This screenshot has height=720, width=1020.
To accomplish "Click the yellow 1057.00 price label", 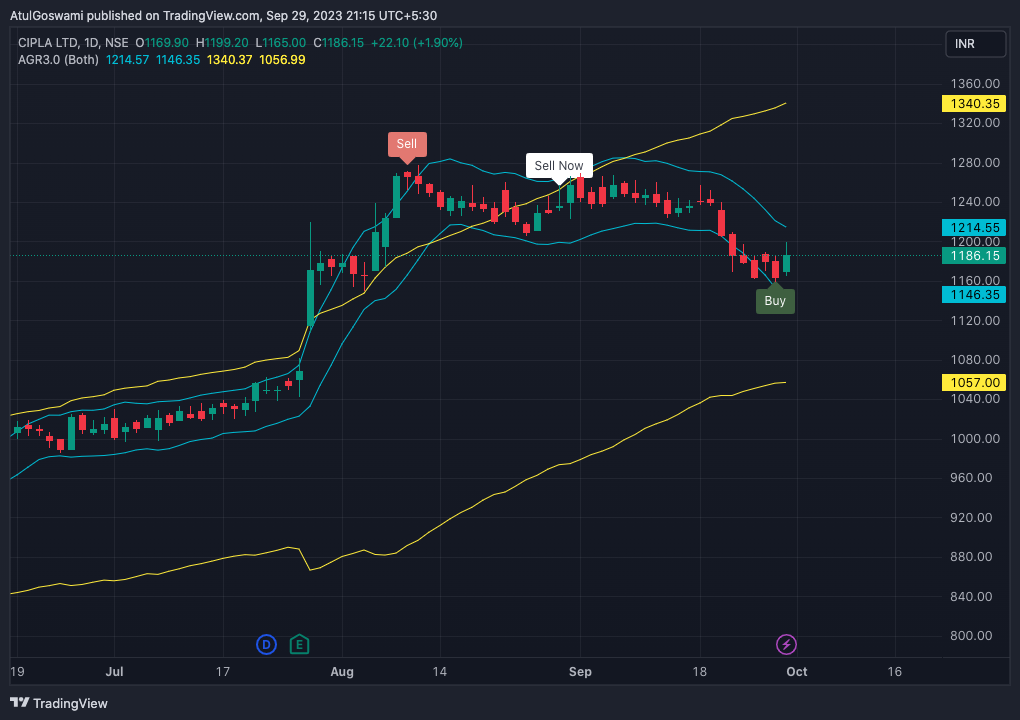I will pyautogui.click(x=974, y=382).
